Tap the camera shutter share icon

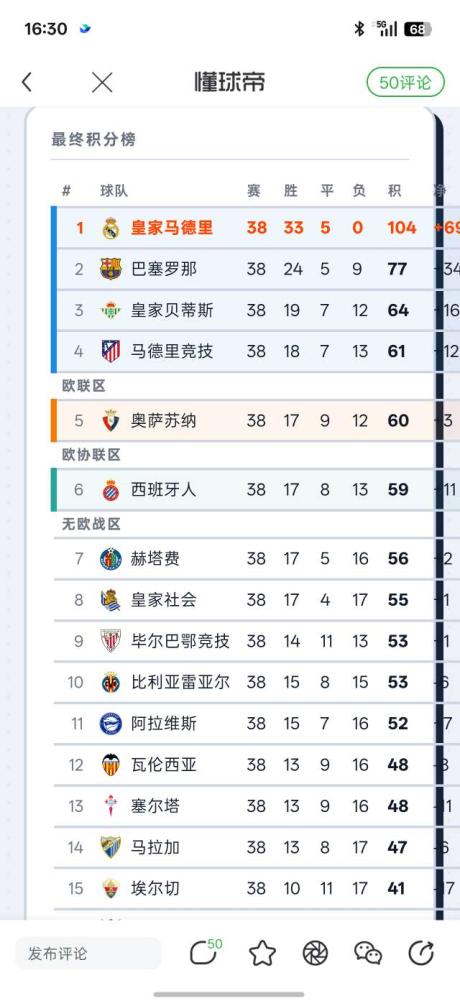[315, 953]
